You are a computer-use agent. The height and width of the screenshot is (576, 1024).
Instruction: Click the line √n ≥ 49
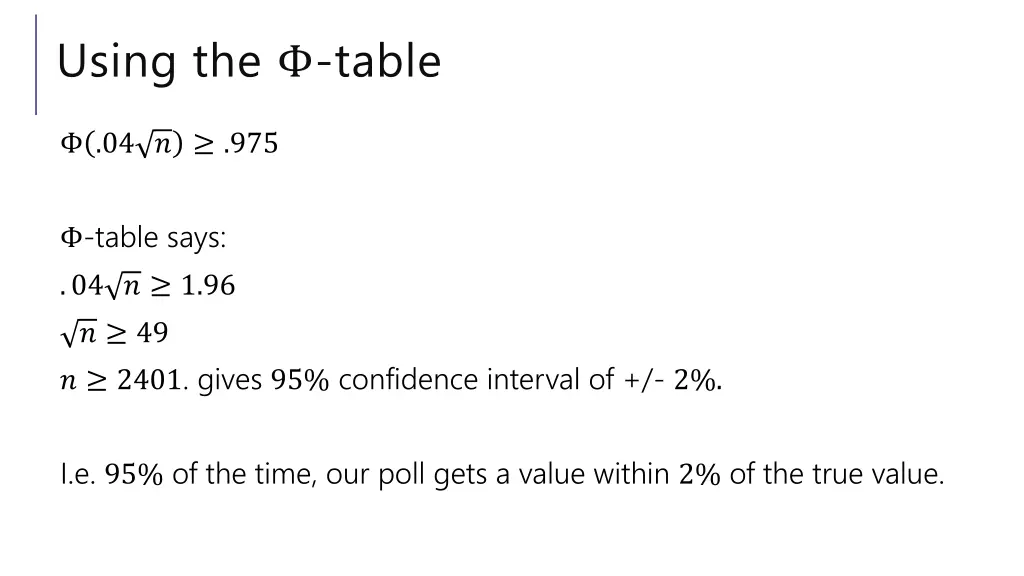click(x=114, y=332)
